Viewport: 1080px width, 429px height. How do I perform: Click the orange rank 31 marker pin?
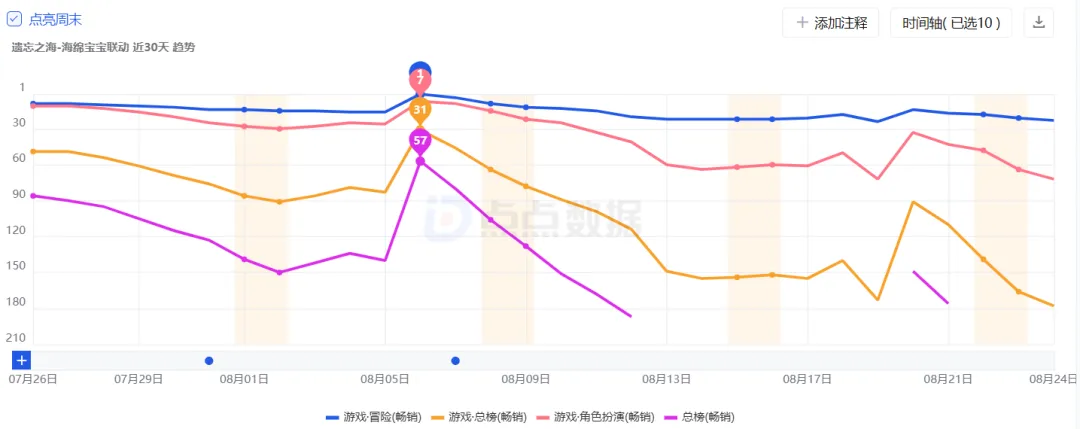pyautogui.click(x=420, y=110)
